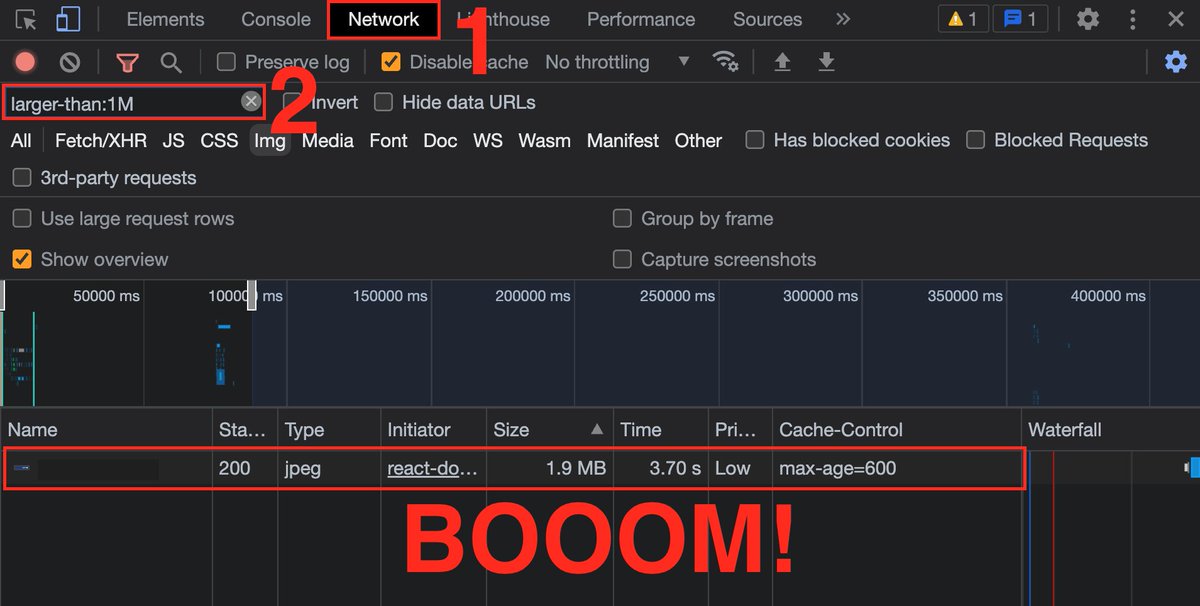Viewport: 1200px width, 606px height.
Task: Select the inspect element cursor icon
Action: point(25,19)
